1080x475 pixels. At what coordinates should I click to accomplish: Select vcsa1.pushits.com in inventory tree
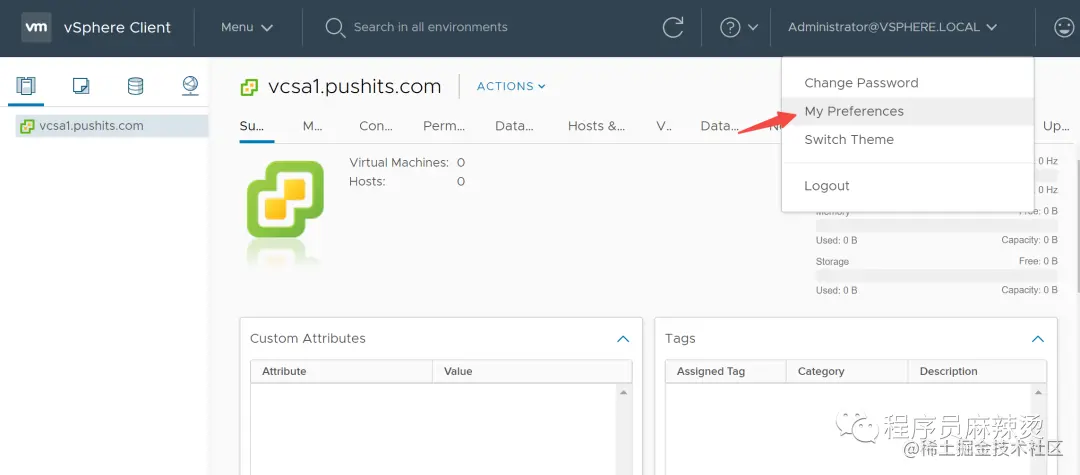(x=112, y=126)
